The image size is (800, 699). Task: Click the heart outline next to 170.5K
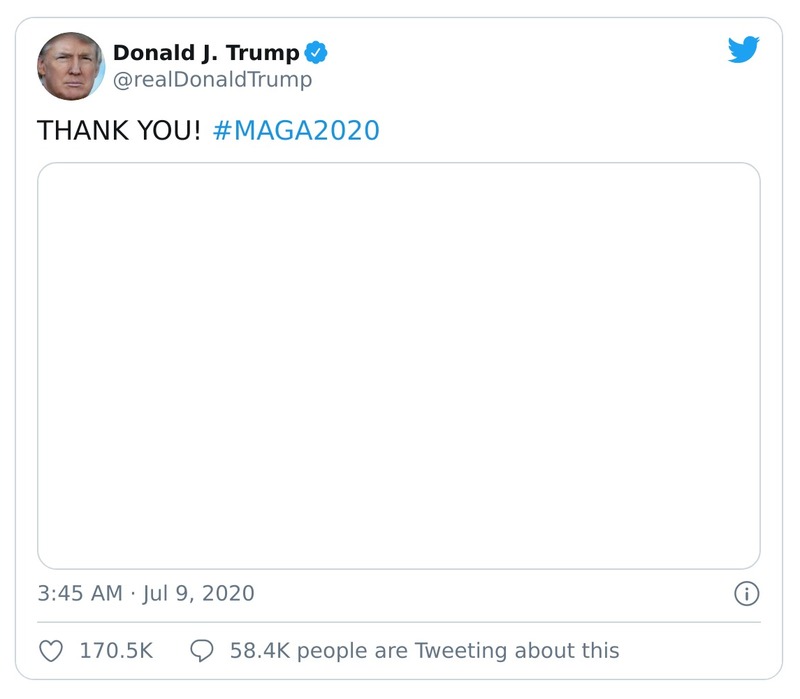point(50,650)
